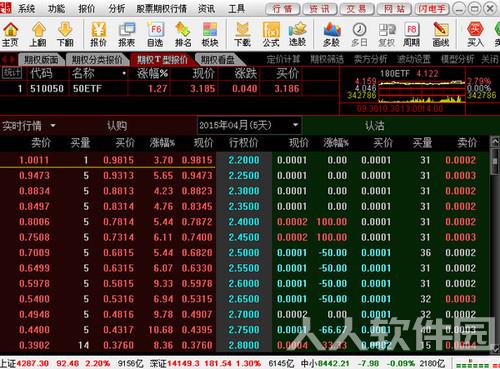
Task: Click the 网站 website button
Action: point(394,9)
